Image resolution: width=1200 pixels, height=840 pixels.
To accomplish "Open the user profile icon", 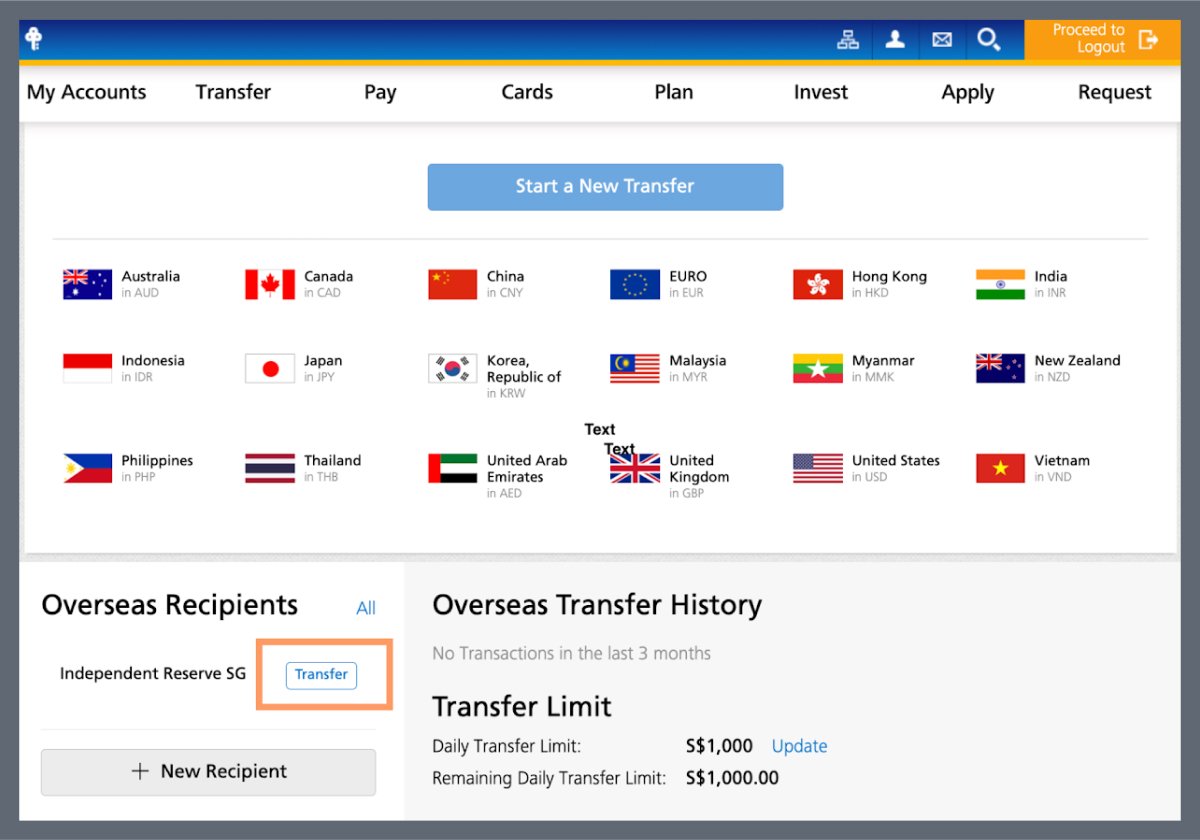I will point(895,40).
